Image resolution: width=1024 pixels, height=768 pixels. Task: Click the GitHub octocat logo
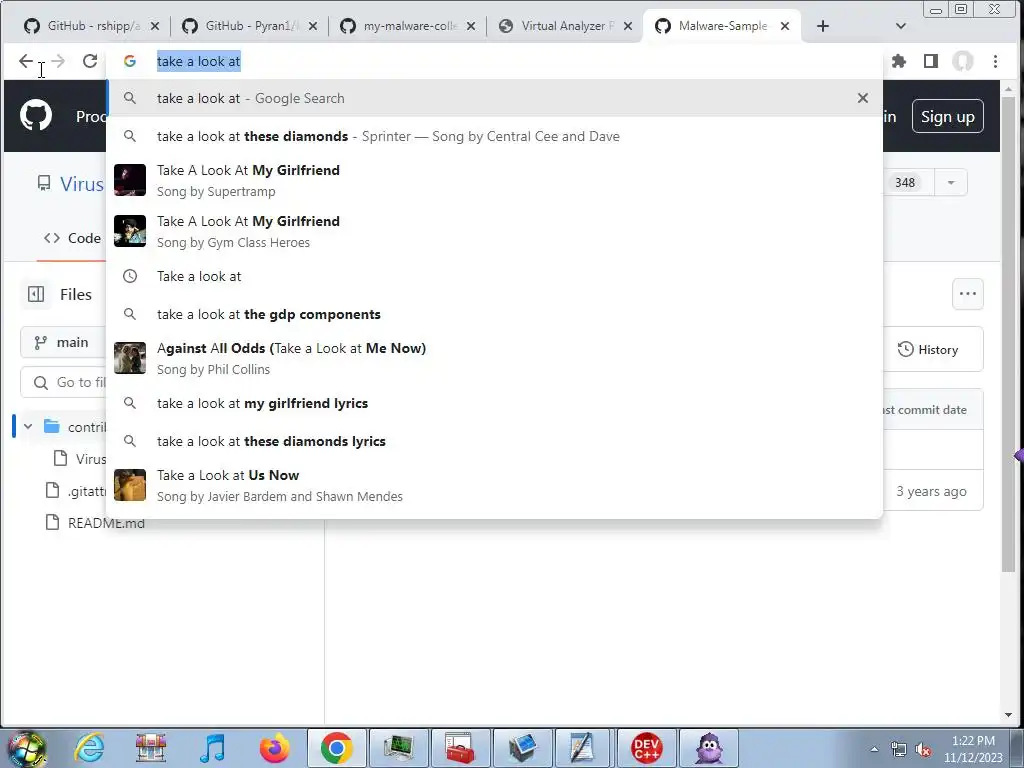(x=36, y=116)
